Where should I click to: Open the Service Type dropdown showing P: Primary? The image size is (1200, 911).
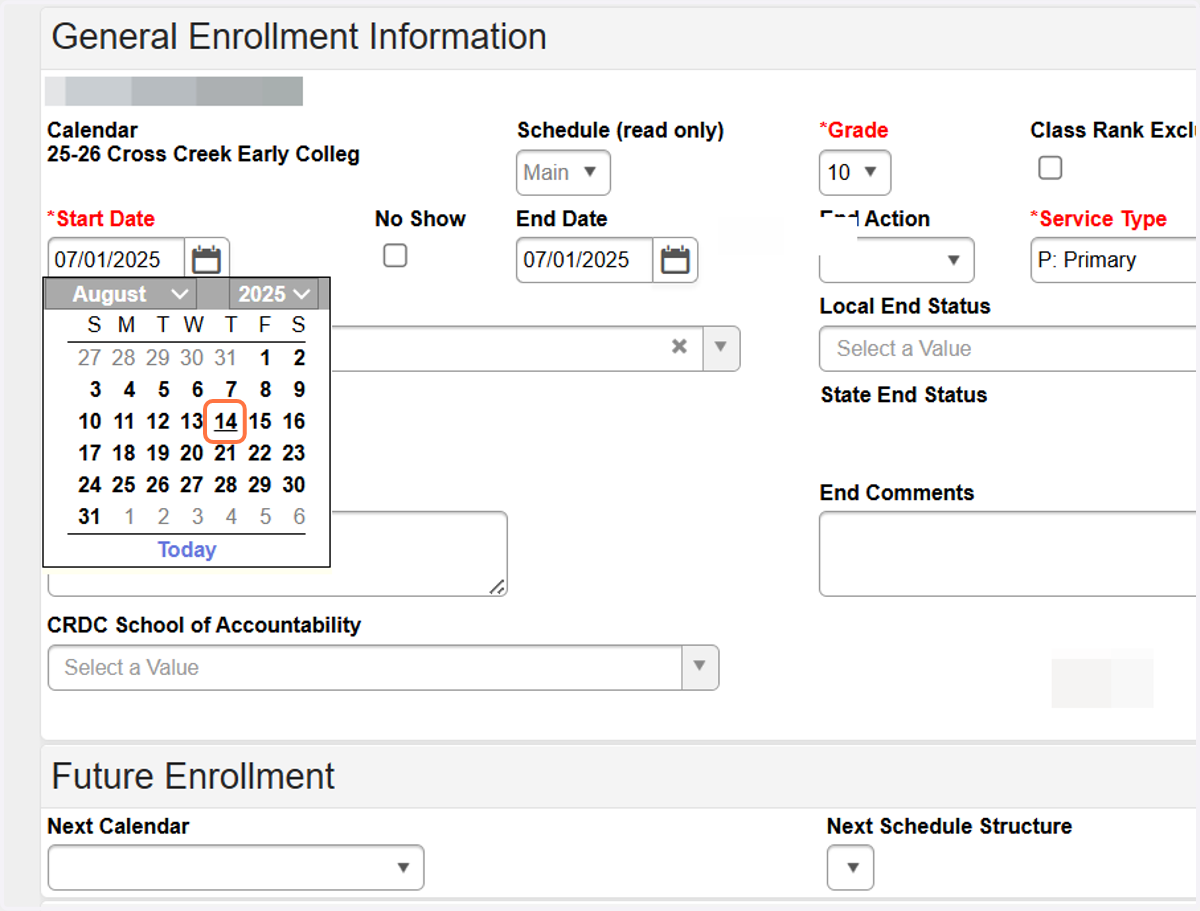click(x=1114, y=260)
